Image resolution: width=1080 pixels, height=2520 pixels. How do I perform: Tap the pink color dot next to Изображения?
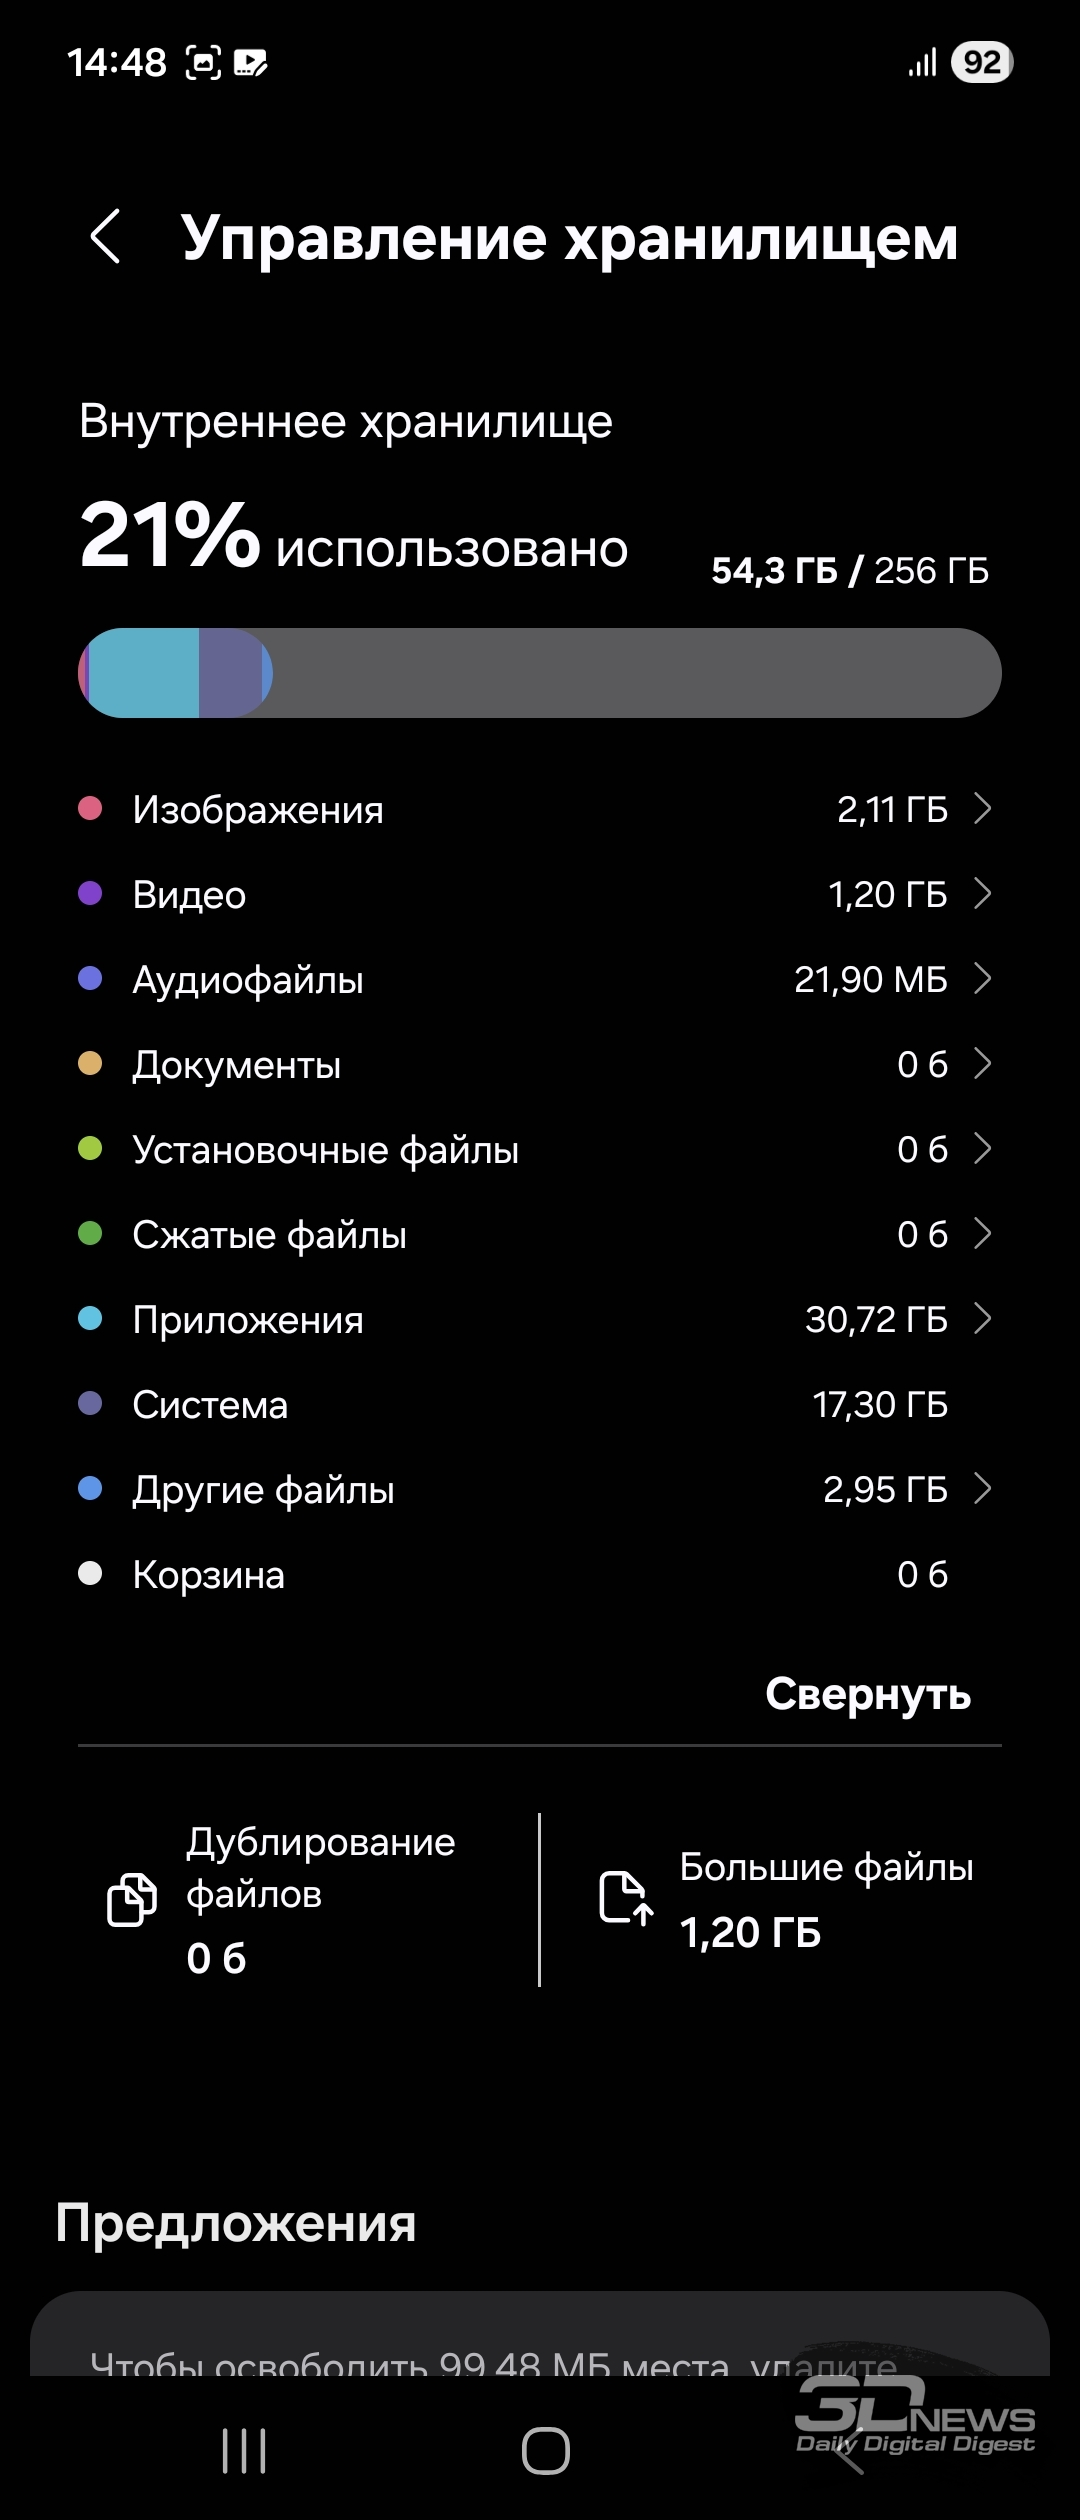90,808
